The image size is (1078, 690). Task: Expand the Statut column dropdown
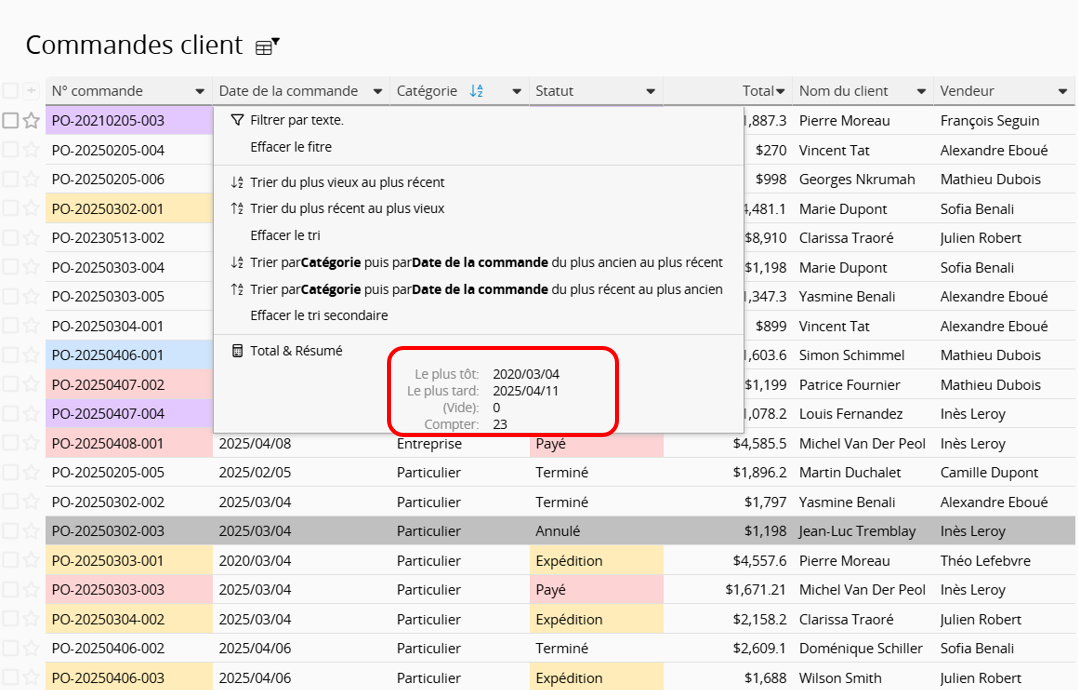[650, 91]
